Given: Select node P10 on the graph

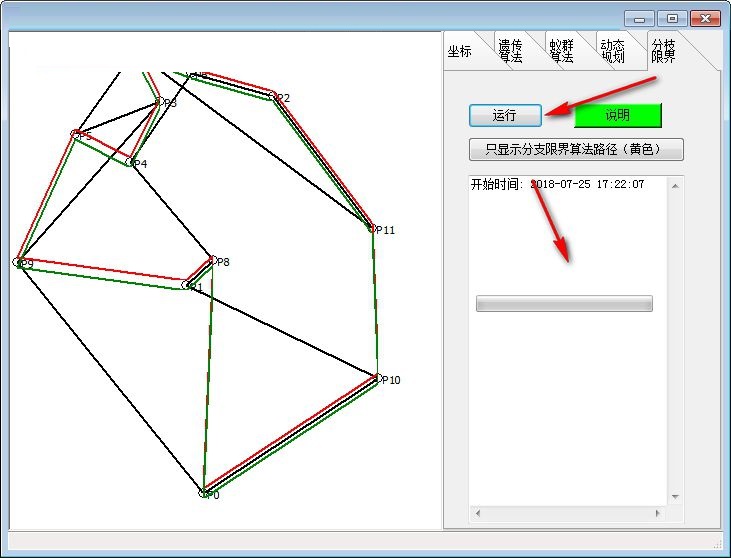Looking at the screenshot, I should (378, 378).
